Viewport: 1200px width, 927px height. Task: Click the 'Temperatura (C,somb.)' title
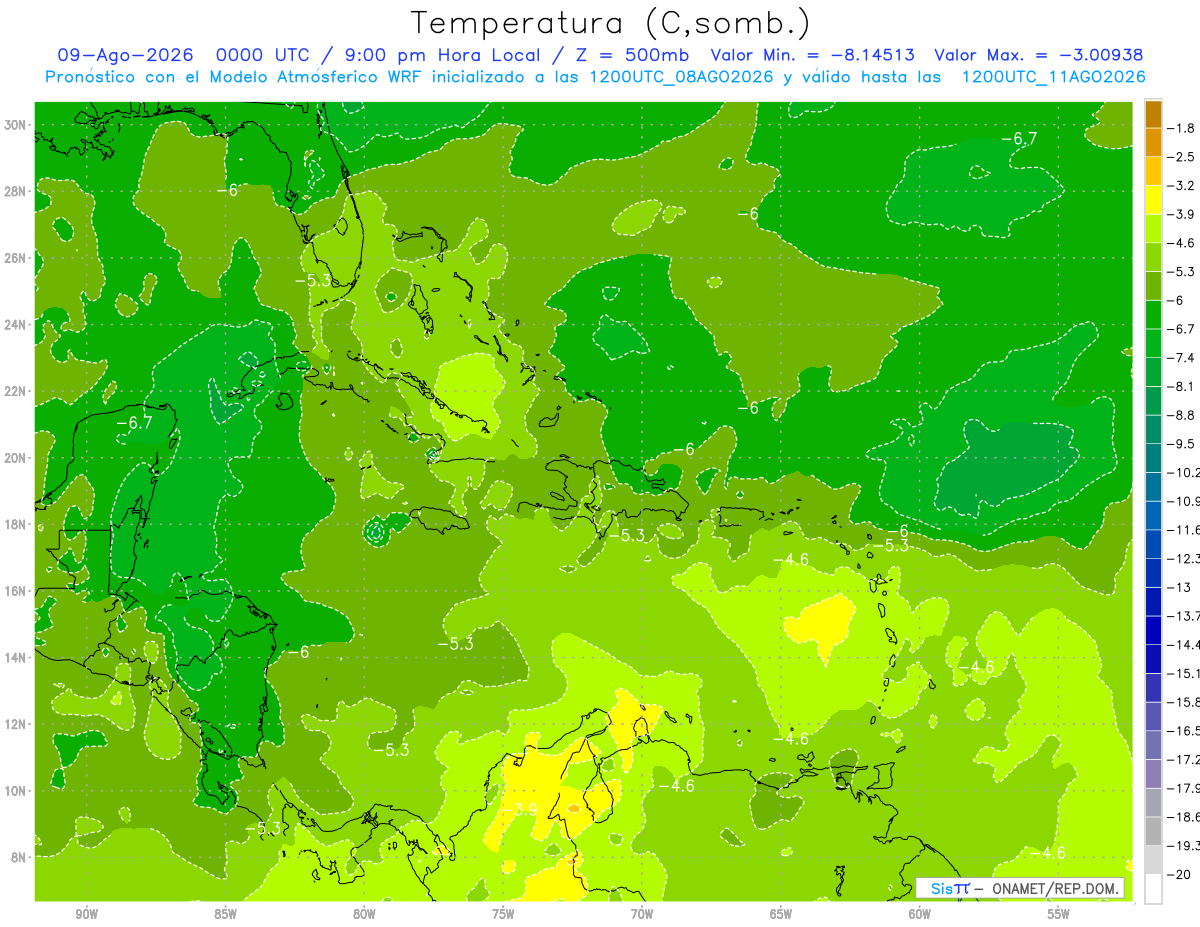pyautogui.click(x=611, y=23)
